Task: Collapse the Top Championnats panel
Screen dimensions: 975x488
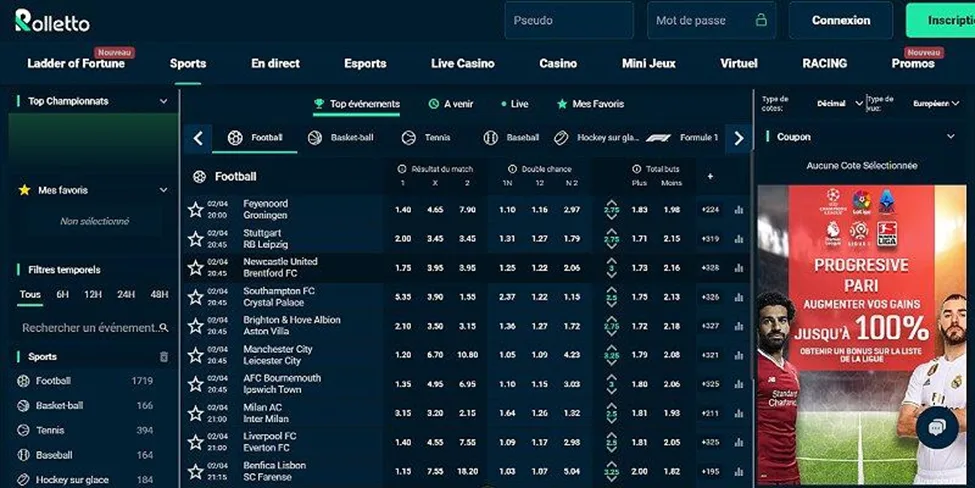Action: click(163, 101)
